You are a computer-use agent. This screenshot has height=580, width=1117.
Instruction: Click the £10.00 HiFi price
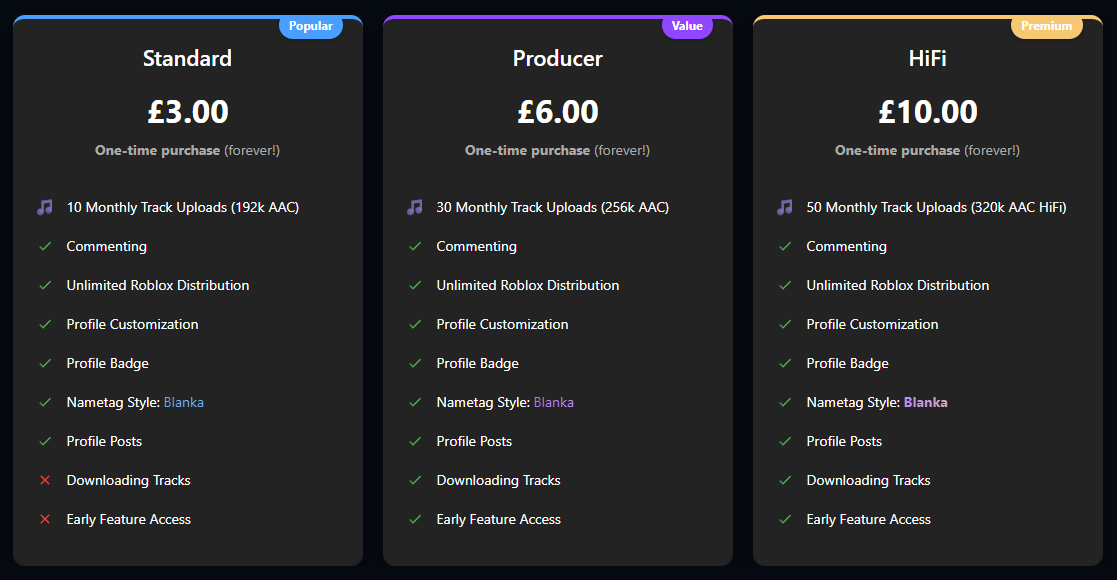coord(928,112)
